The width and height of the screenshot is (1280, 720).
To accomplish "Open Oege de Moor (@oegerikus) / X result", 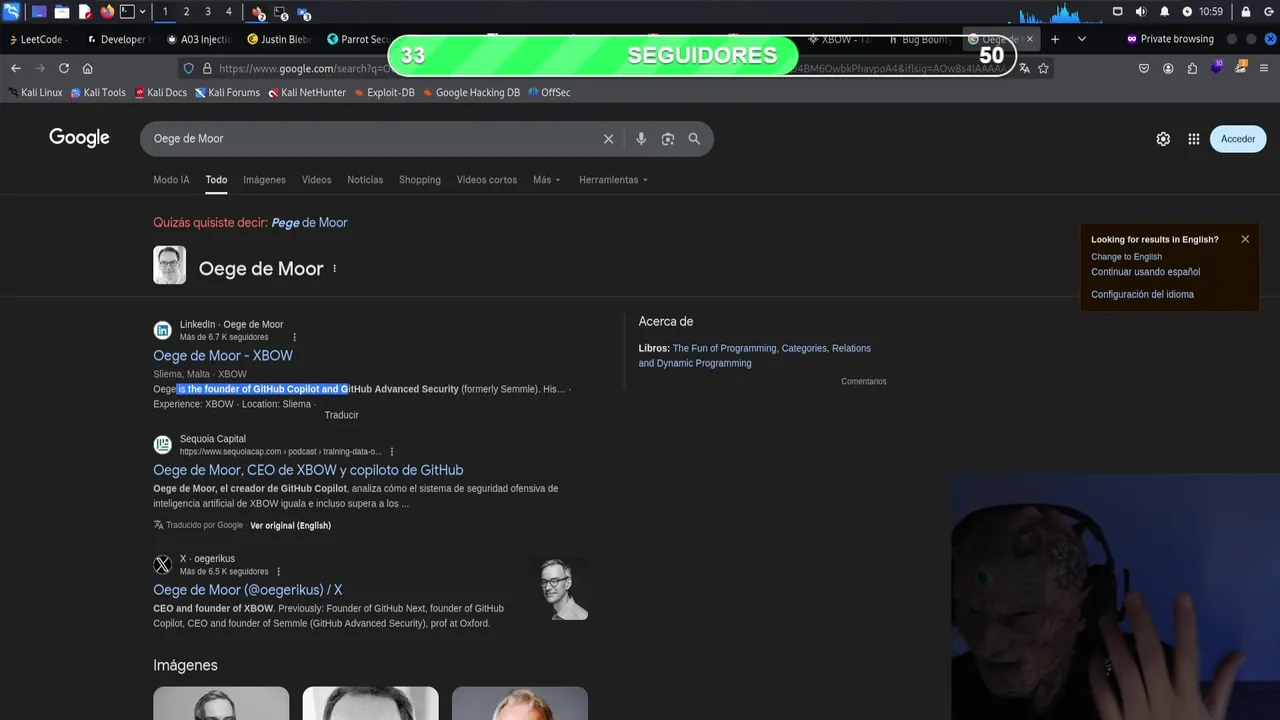I will 248,590.
